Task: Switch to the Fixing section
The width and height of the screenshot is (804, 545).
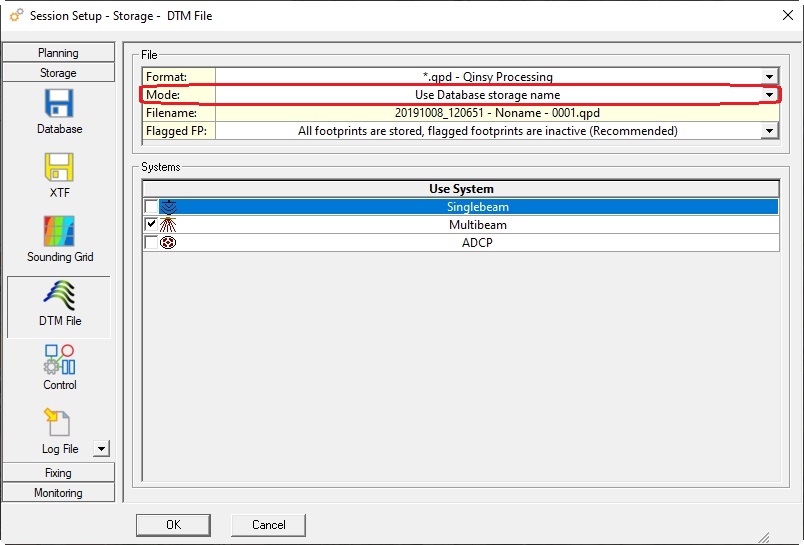Action: click(58, 473)
